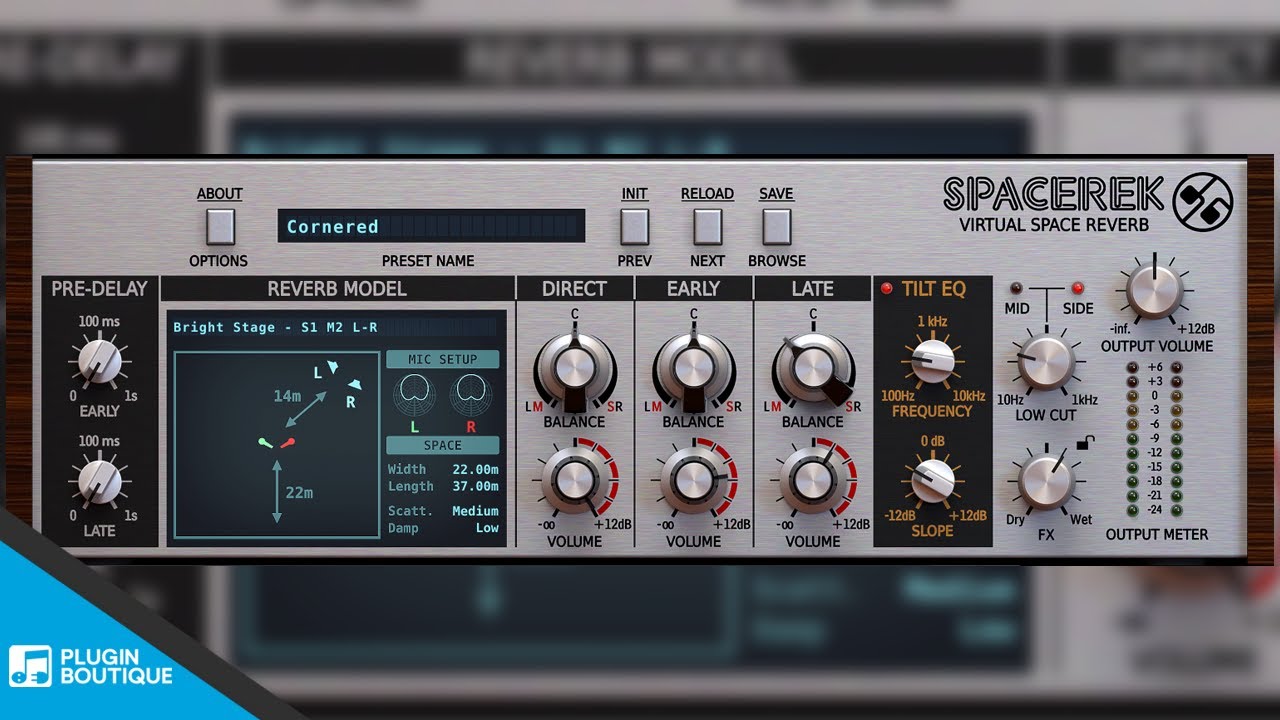
Task: Click the EARLY volume knob
Action: 692,482
